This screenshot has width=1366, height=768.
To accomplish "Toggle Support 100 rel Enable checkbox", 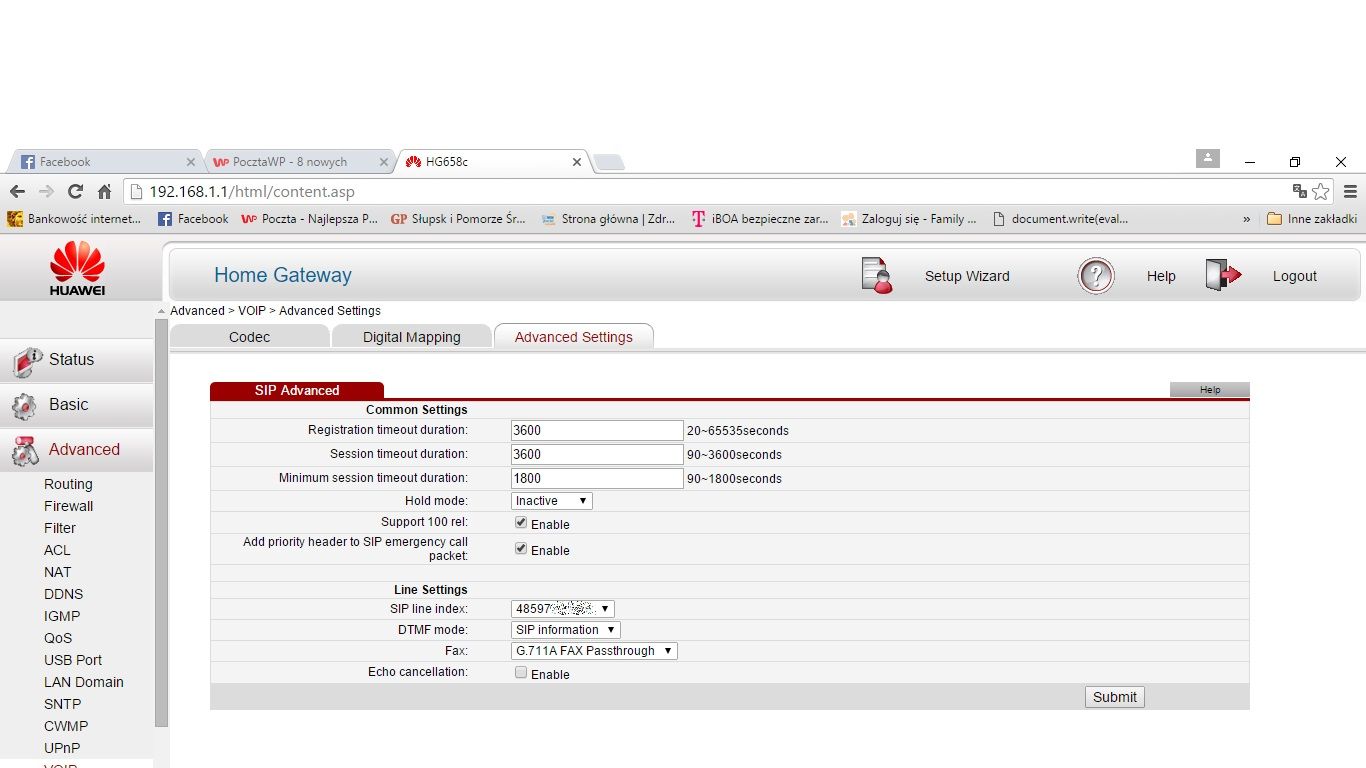I will click(521, 523).
